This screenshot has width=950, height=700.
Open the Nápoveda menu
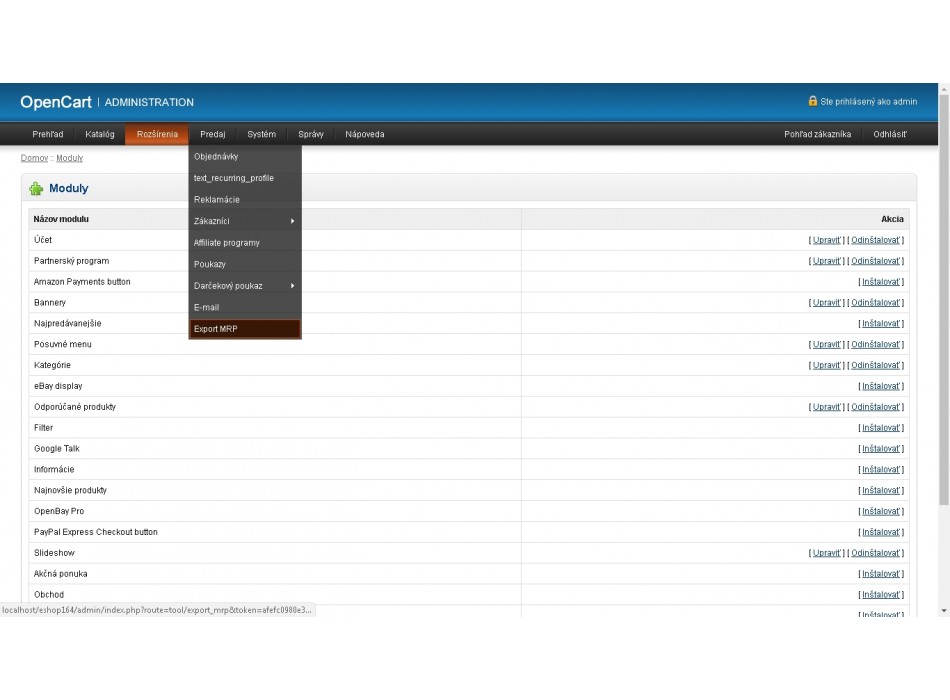365,134
